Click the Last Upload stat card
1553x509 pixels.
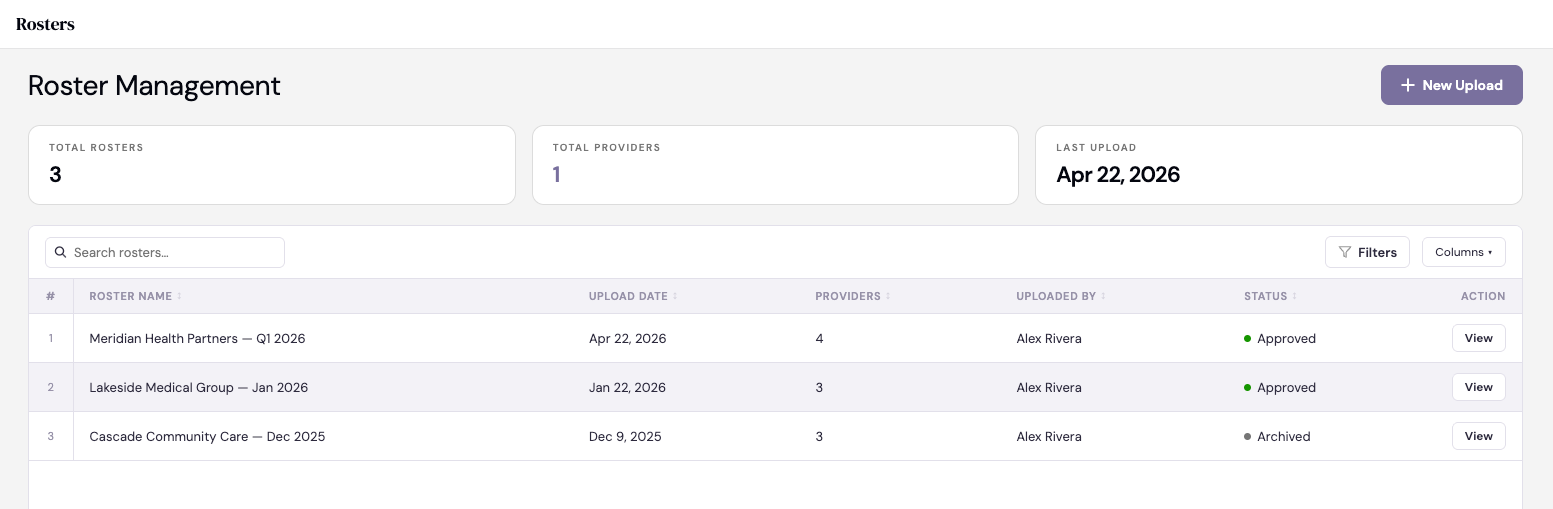1278,165
